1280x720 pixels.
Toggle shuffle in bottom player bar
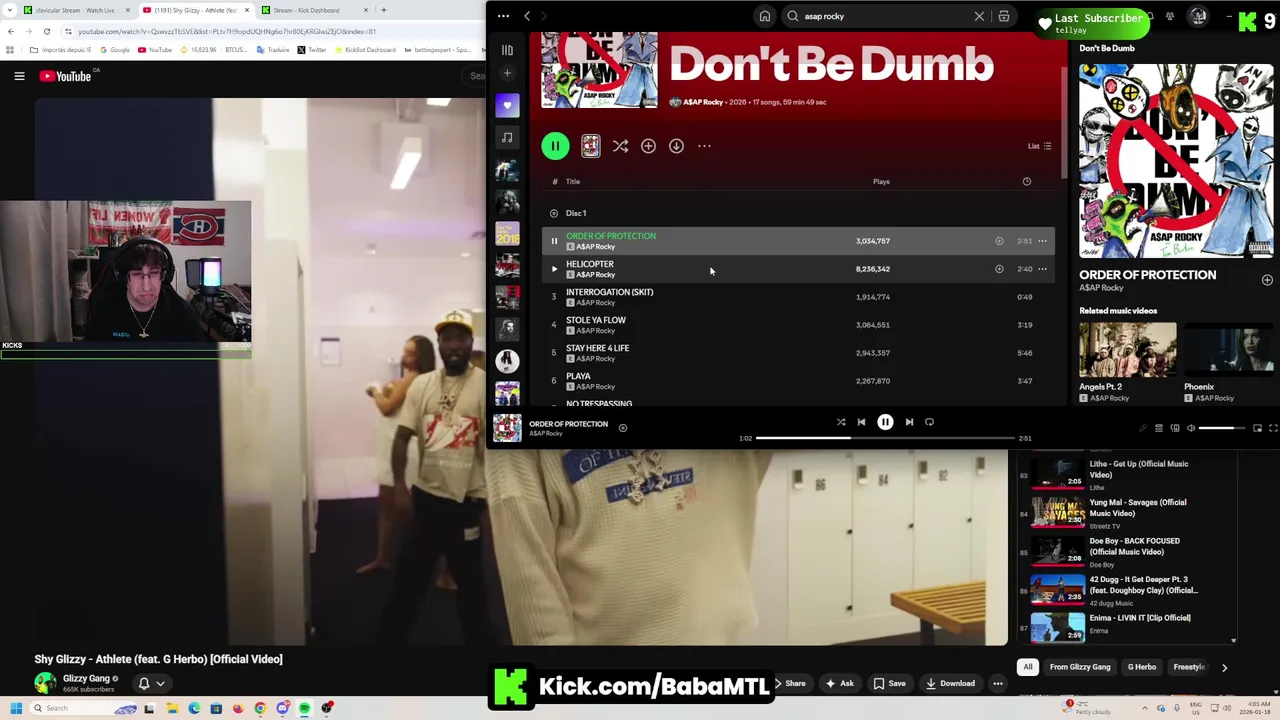coord(841,422)
